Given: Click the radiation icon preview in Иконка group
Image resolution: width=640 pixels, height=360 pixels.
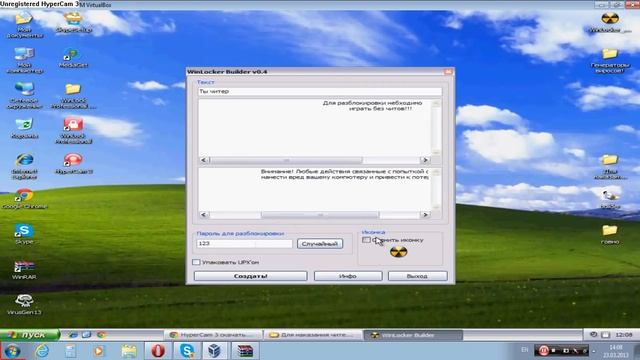Looking at the screenshot, I should tap(398, 252).
